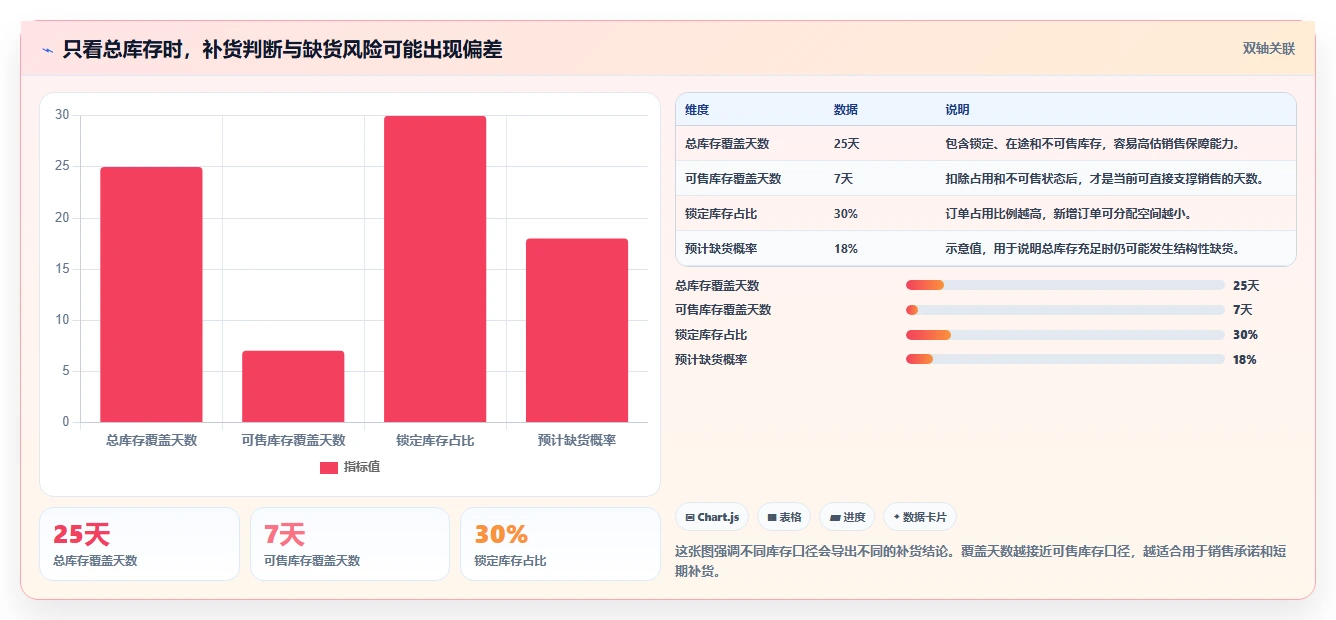Toggle the 指标值 legend swatch
The width and height of the screenshot is (1336, 620).
click(x=329, y=467)
